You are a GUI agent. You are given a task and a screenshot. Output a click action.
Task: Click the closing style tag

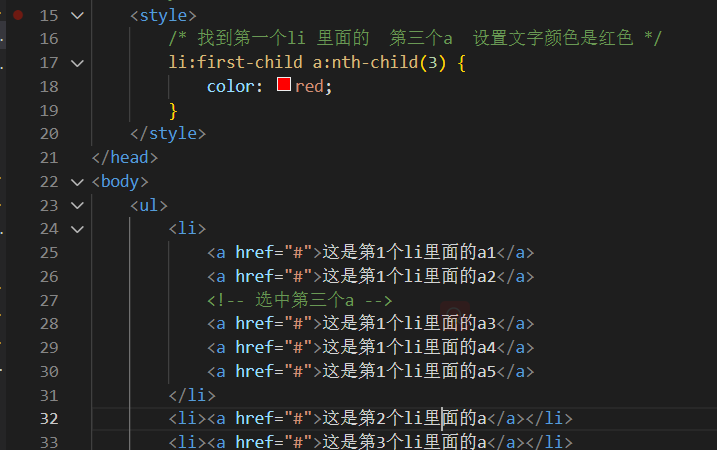point(168,134)
